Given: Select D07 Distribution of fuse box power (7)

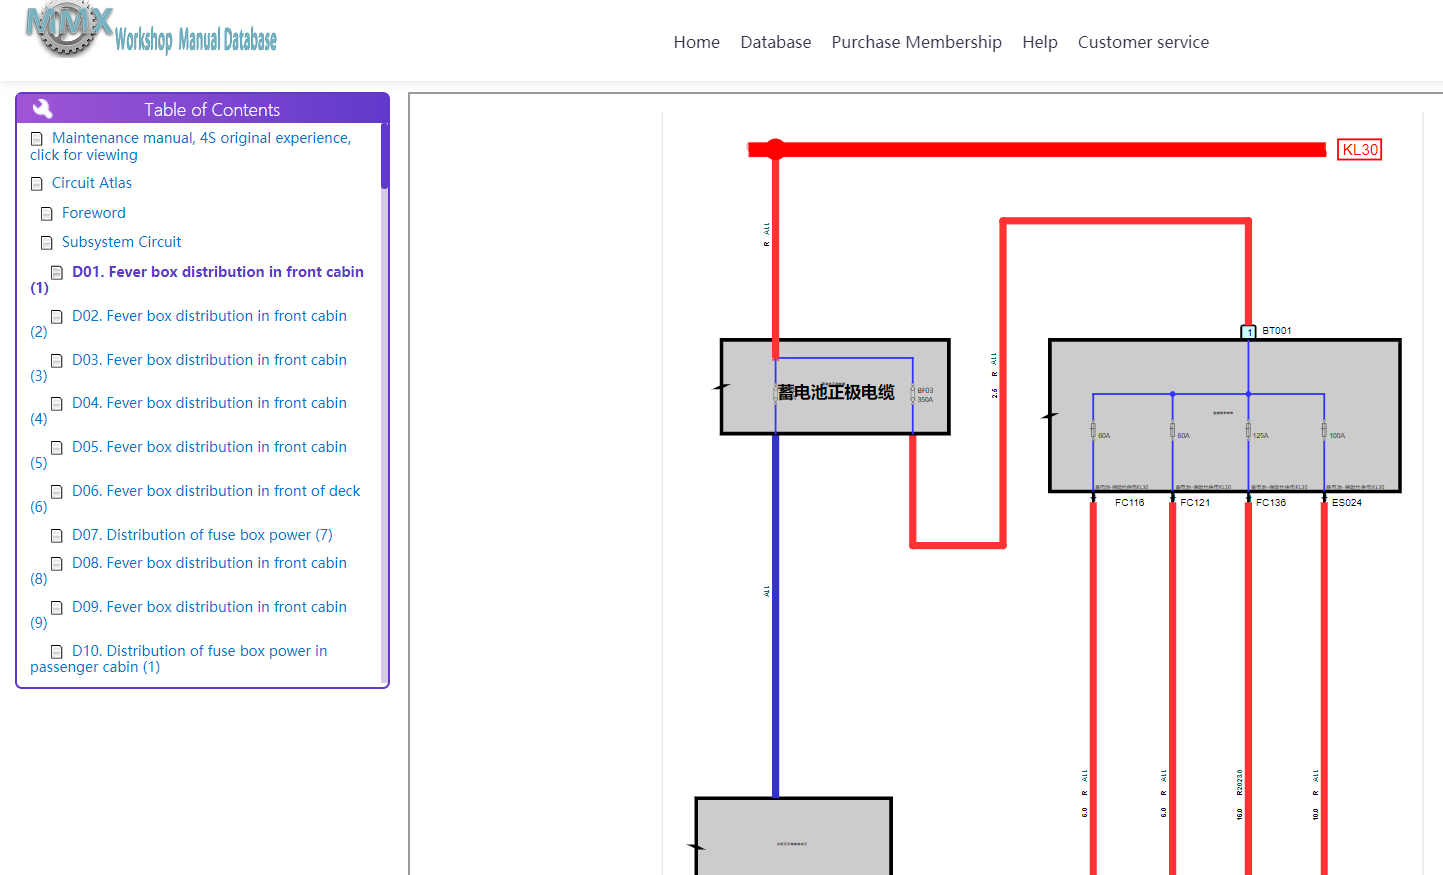Looking at the screenshot, I should tap(202, 535).
